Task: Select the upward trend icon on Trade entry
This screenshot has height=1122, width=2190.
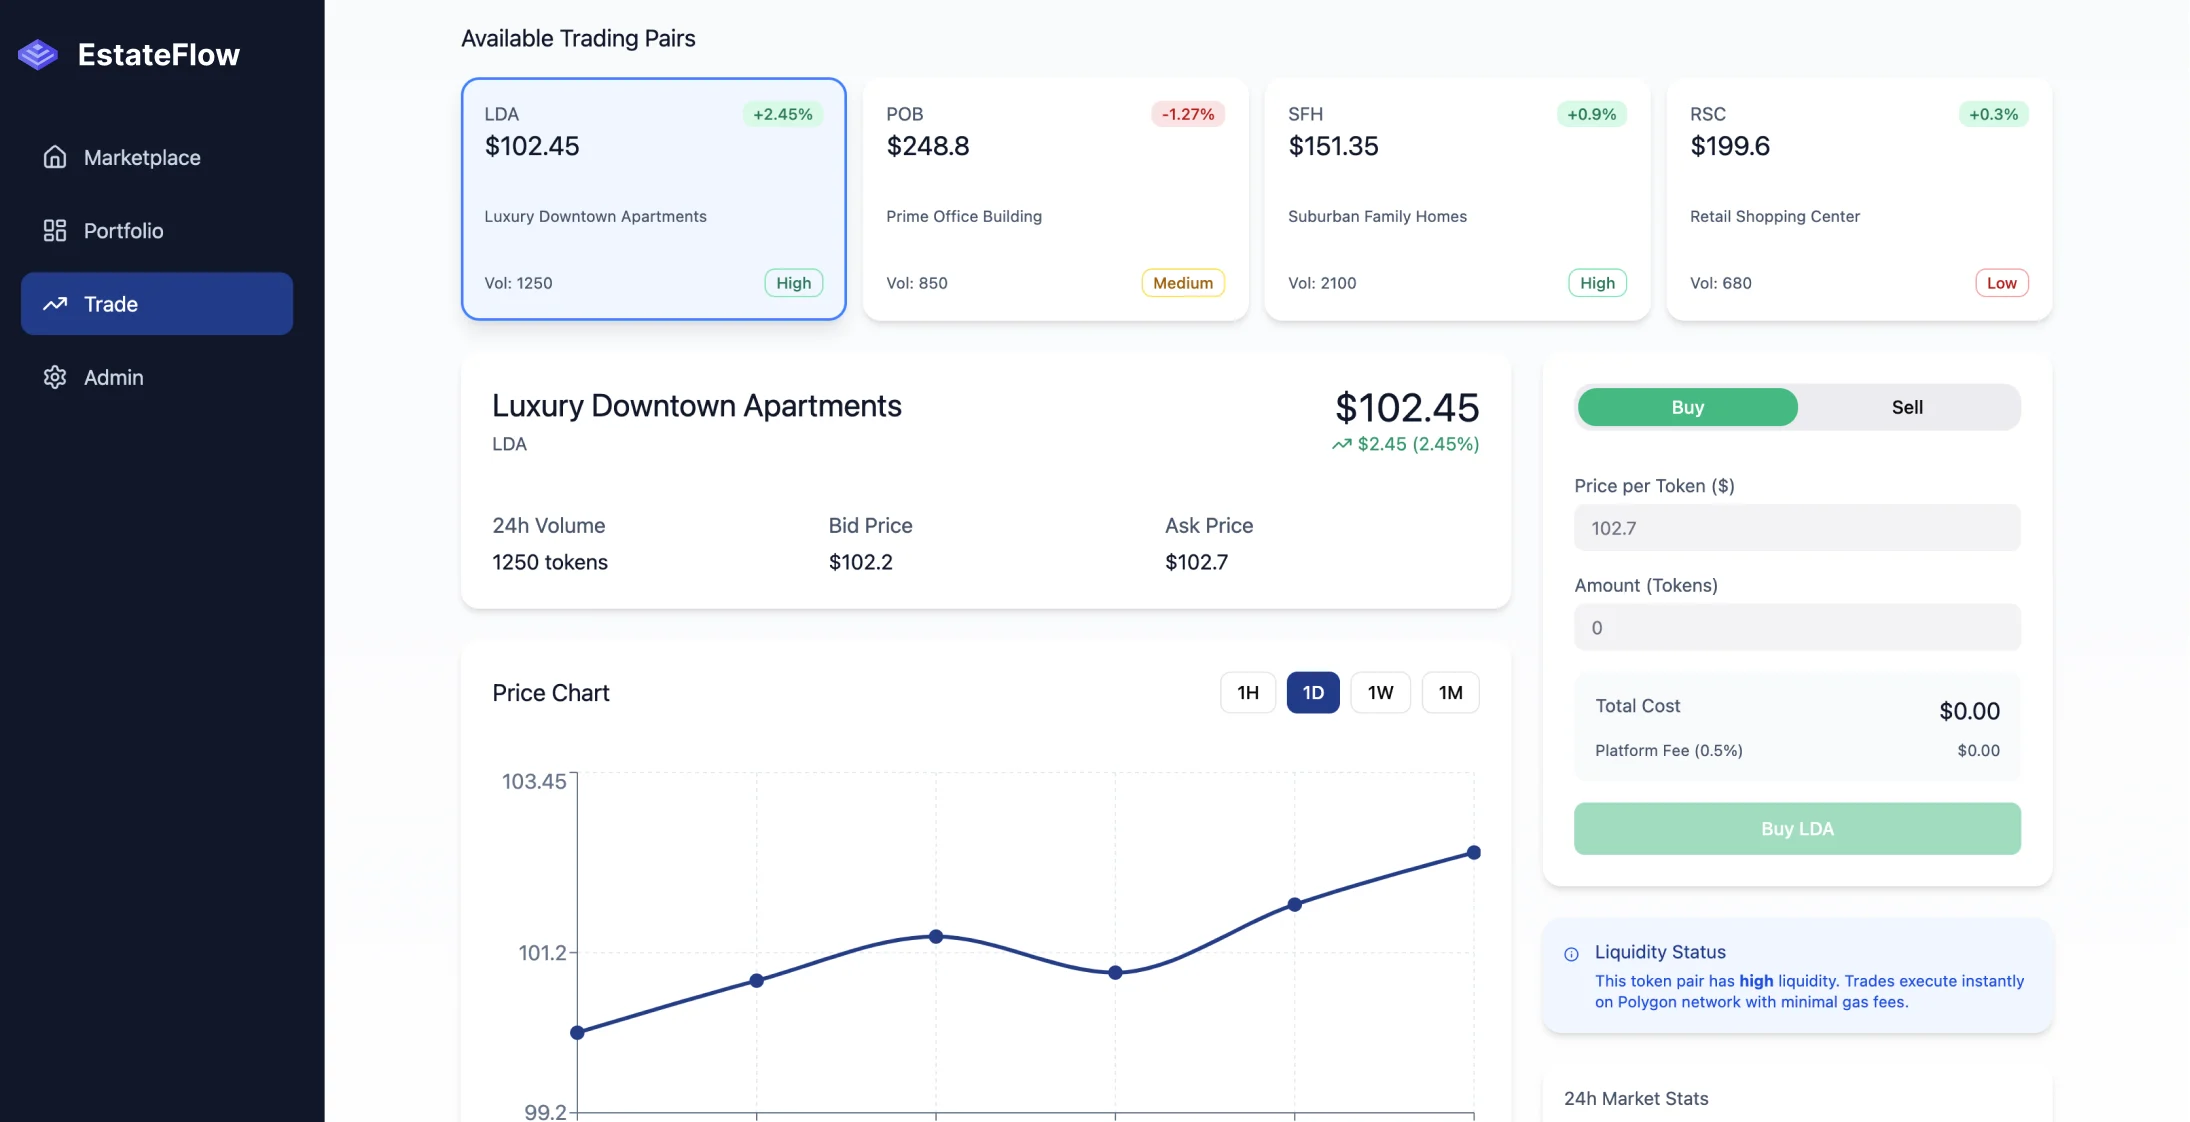Action: 55,304
